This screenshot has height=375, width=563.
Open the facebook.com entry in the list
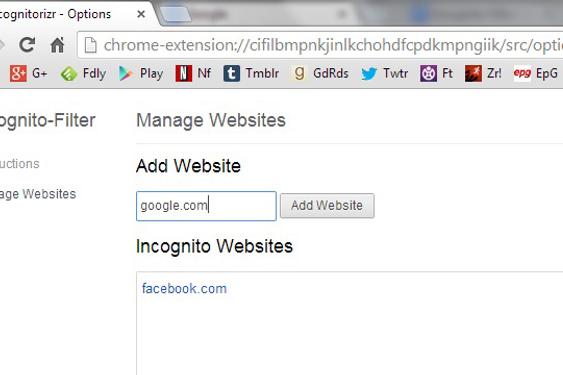click(x=184, y=288)
